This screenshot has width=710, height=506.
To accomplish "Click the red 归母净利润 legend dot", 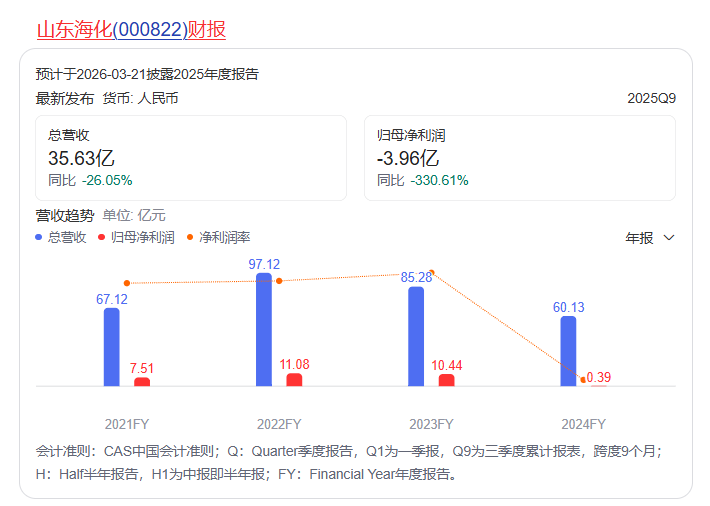I will [x=102, y=237].
